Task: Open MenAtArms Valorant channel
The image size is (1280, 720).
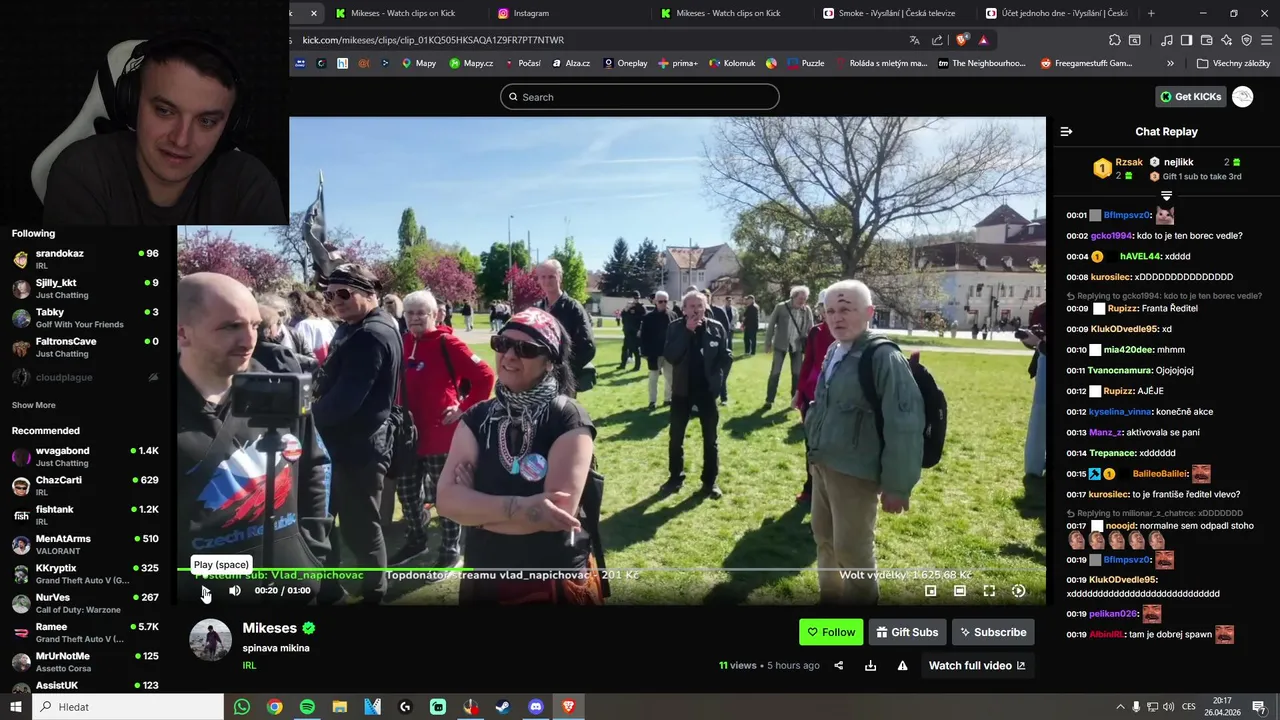Action: [85, 544]
